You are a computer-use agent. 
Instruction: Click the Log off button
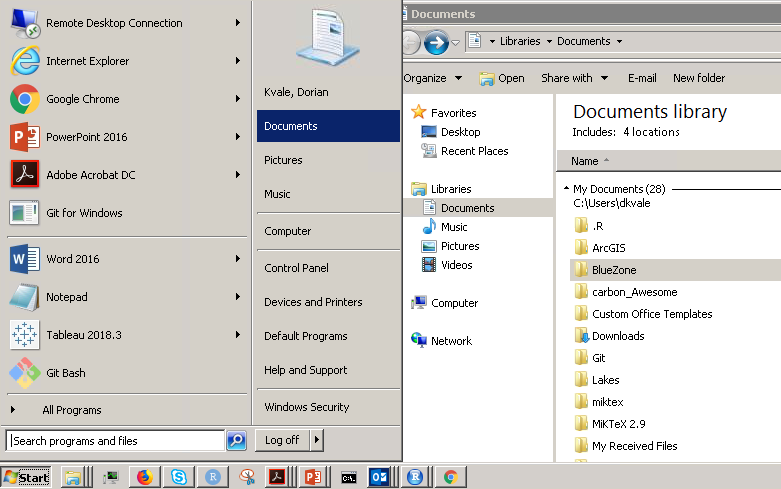point(282,440)
